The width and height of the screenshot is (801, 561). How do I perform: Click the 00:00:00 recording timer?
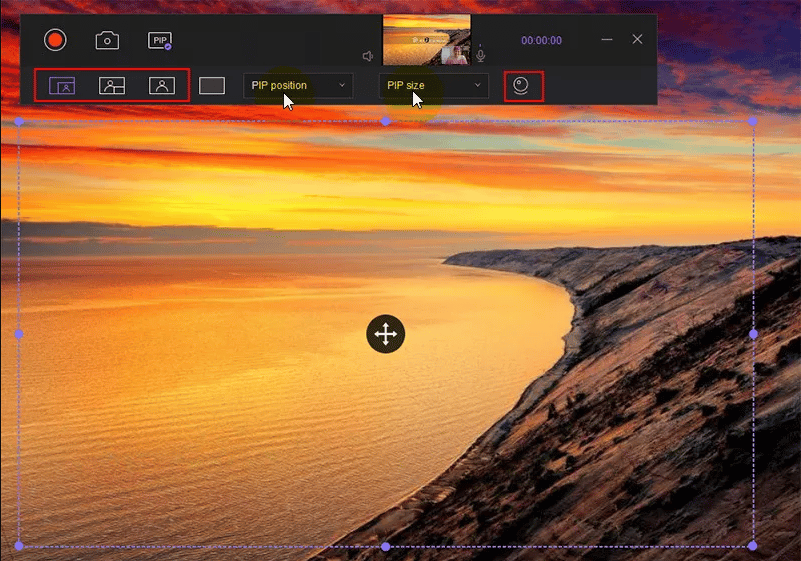tap(541, 40)
